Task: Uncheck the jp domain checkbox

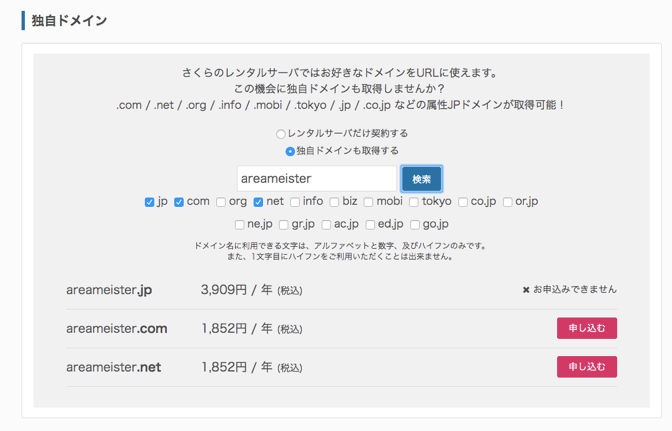Action: point(150,203)
